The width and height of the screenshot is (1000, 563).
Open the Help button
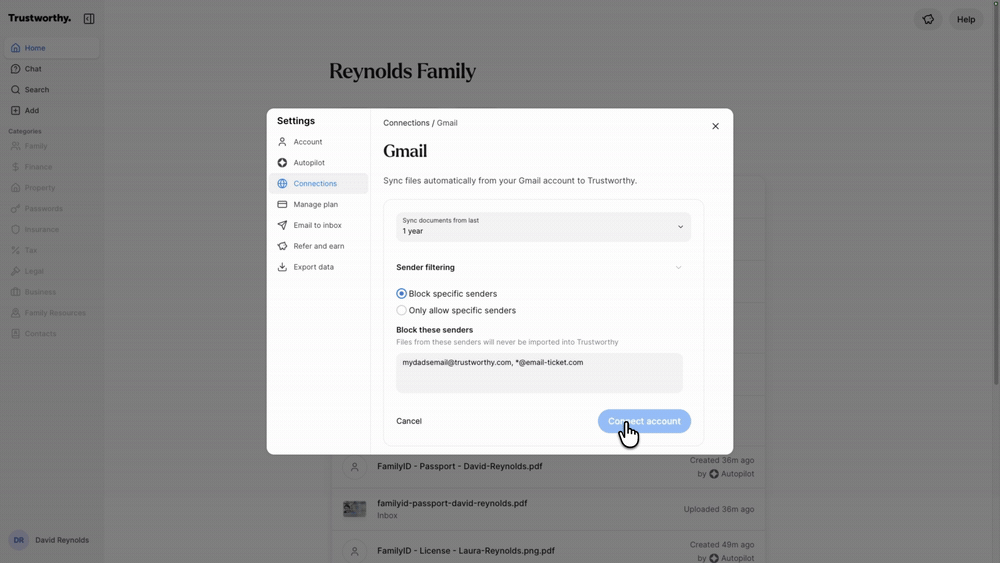coord(966,19)
